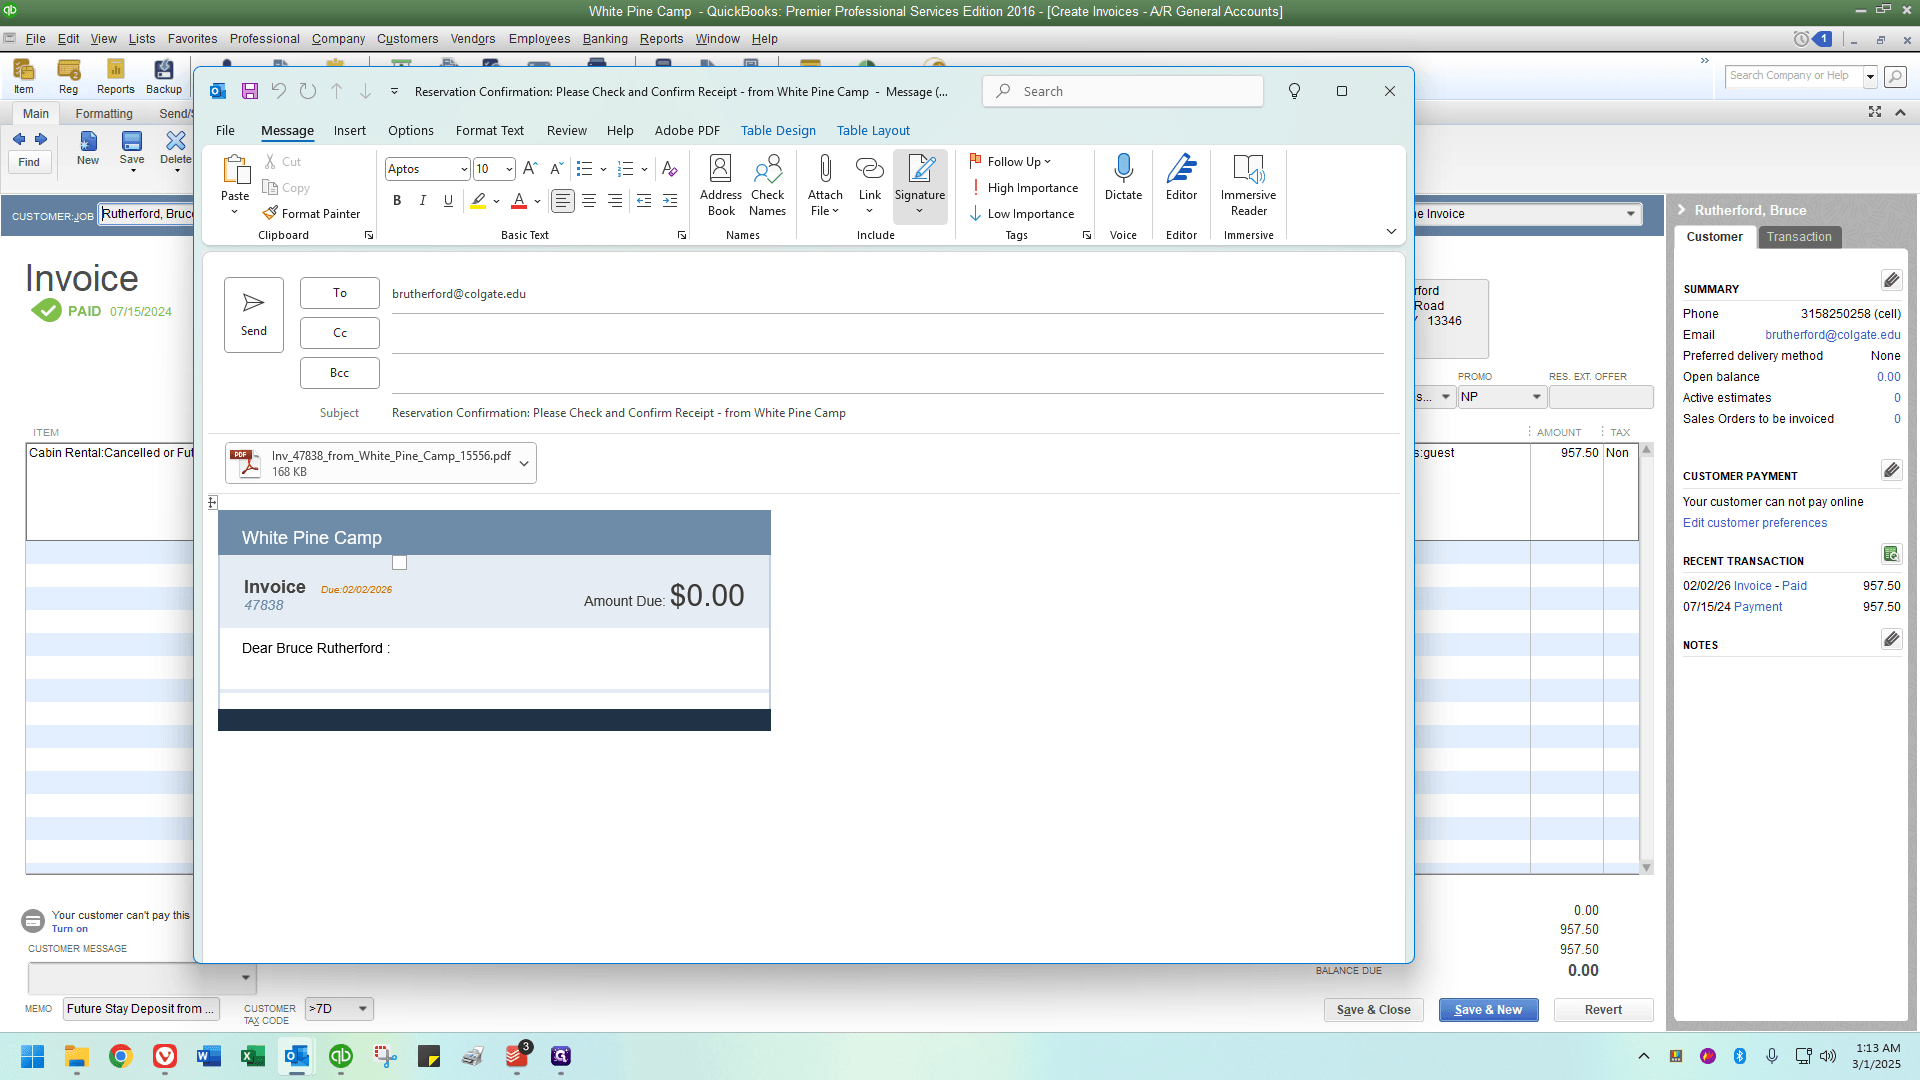
Task: Click Revert button in QuickBooks
Action: [x=1603, y=1010]
